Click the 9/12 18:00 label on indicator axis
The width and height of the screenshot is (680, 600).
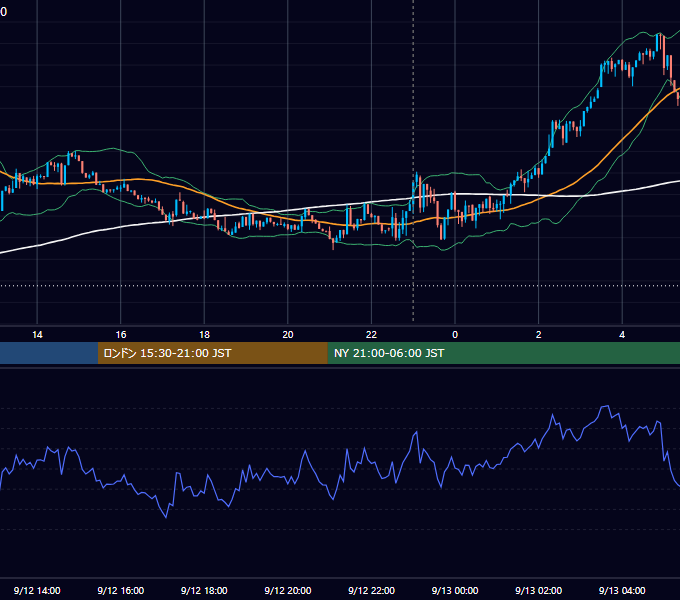click(x=204, y=590)
